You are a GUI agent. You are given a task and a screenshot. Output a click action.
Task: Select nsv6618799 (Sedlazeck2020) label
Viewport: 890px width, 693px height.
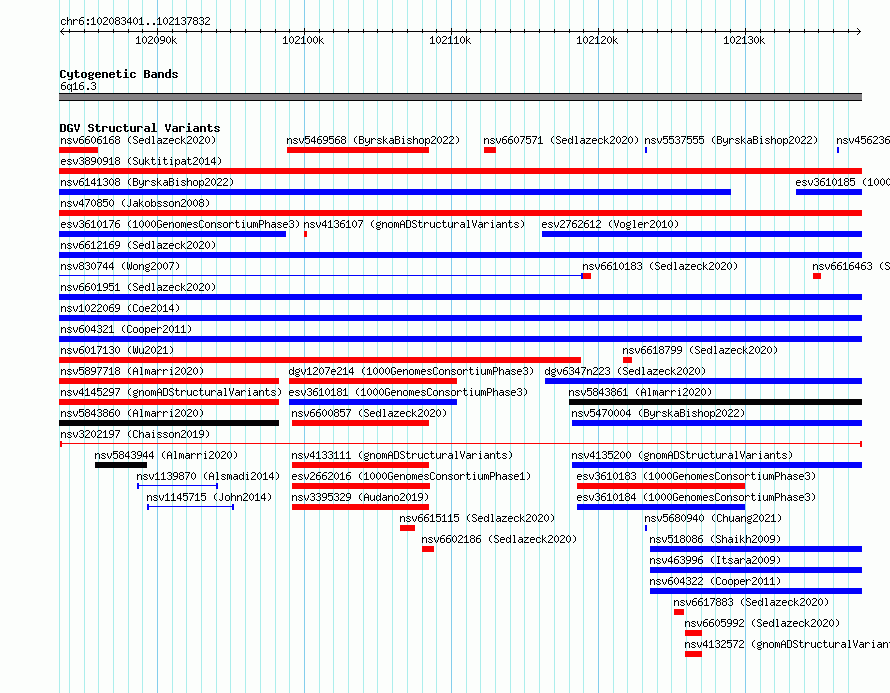tap(700, 350)
